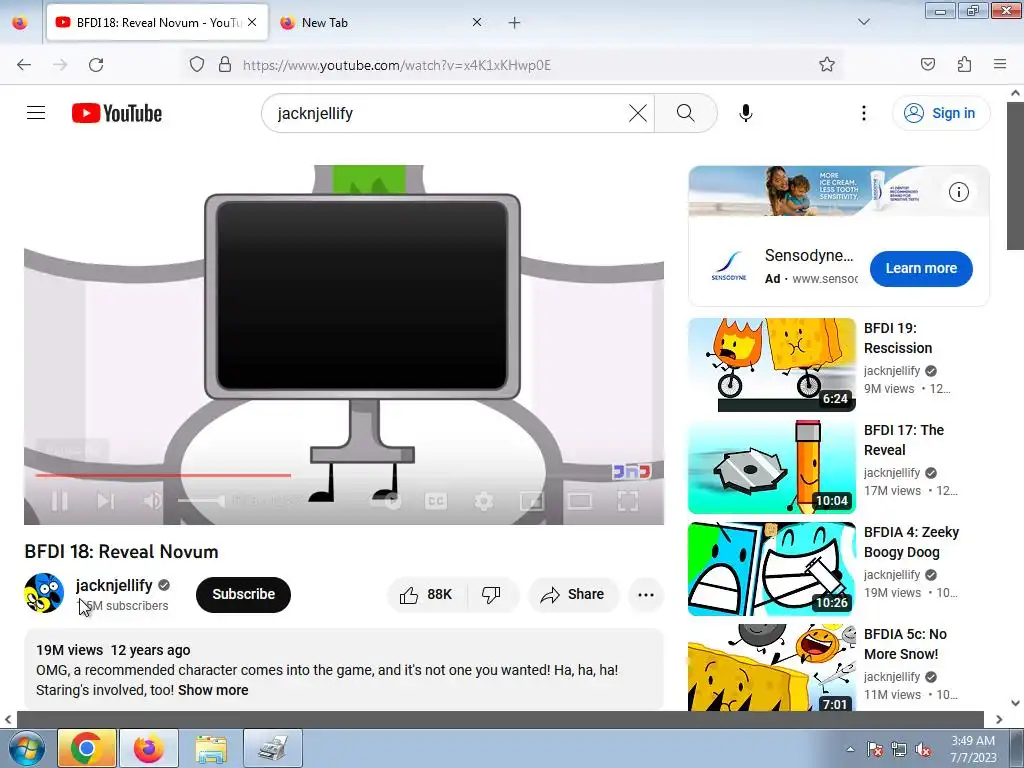Pause the video playback
Image resolution: width=1024 pixels, height=768 pixels.
coord(59,501)
